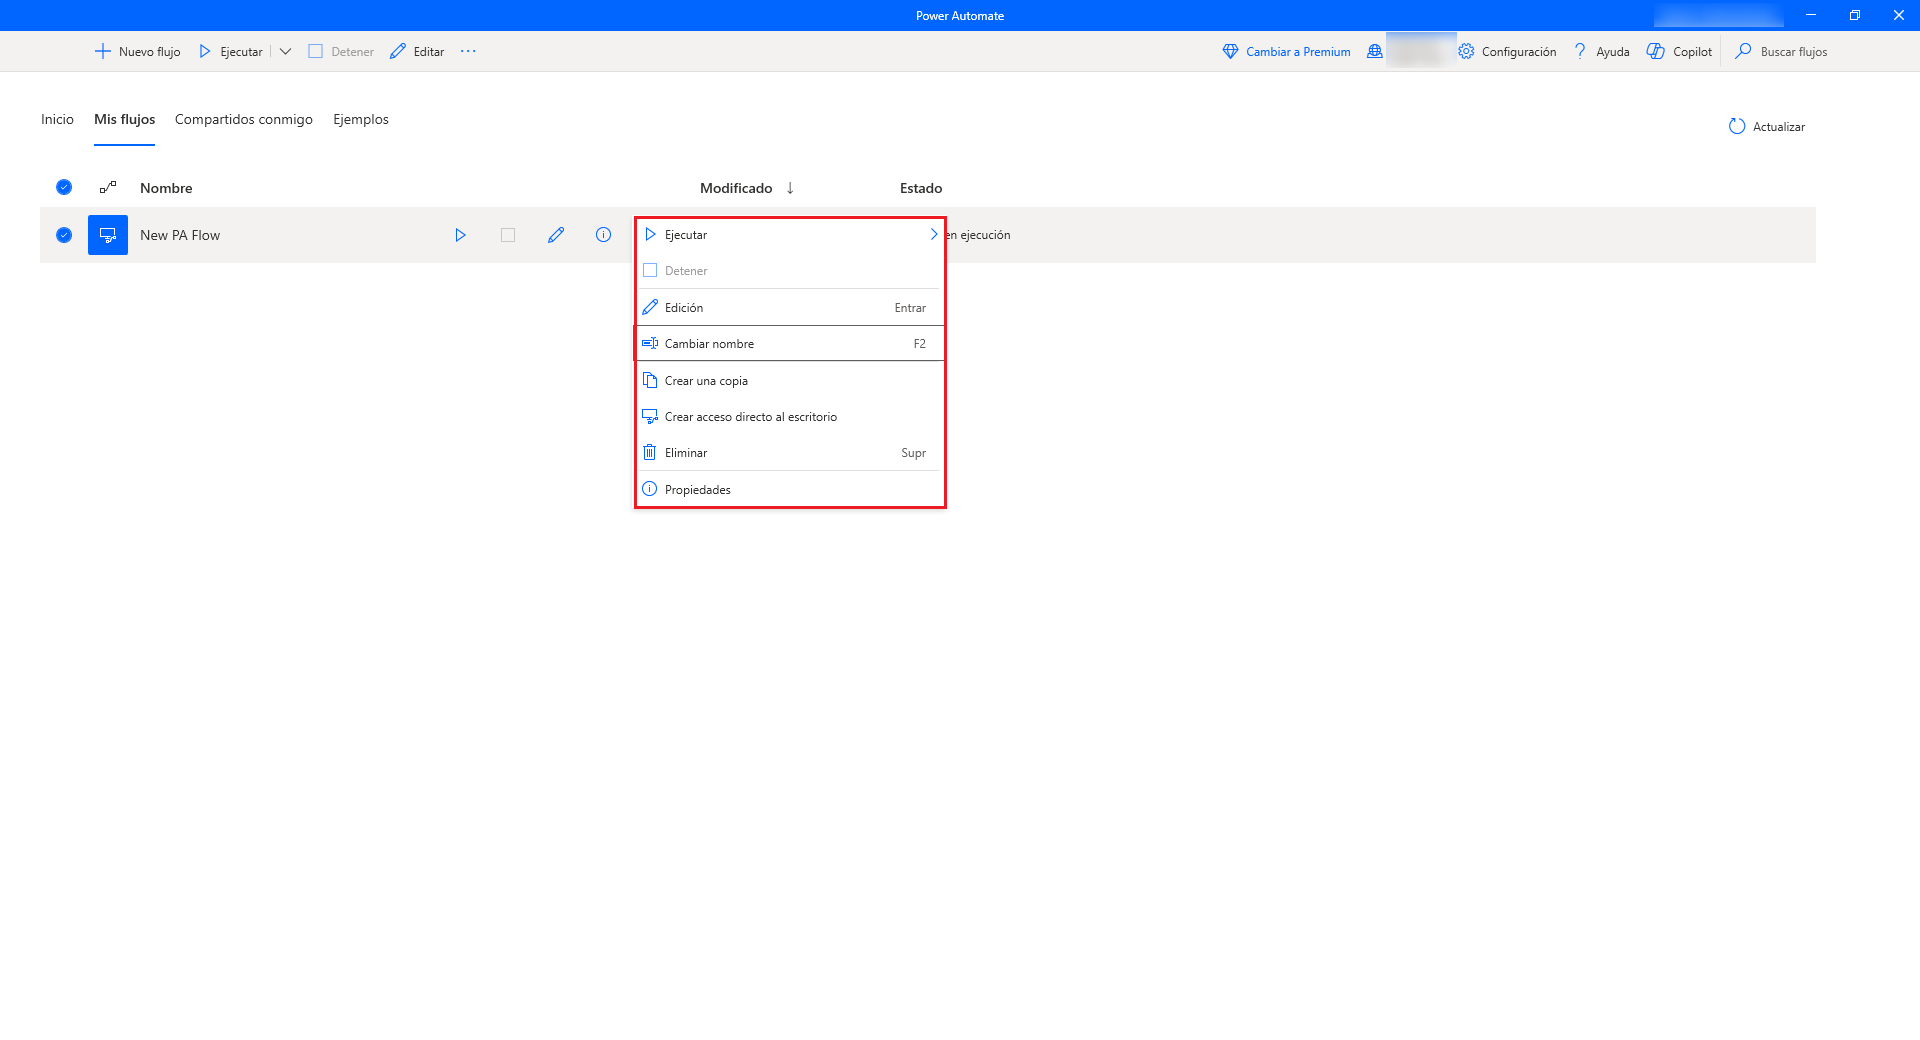Open the Ejecutar dropdown arrow in toolbar

point(285,51)
